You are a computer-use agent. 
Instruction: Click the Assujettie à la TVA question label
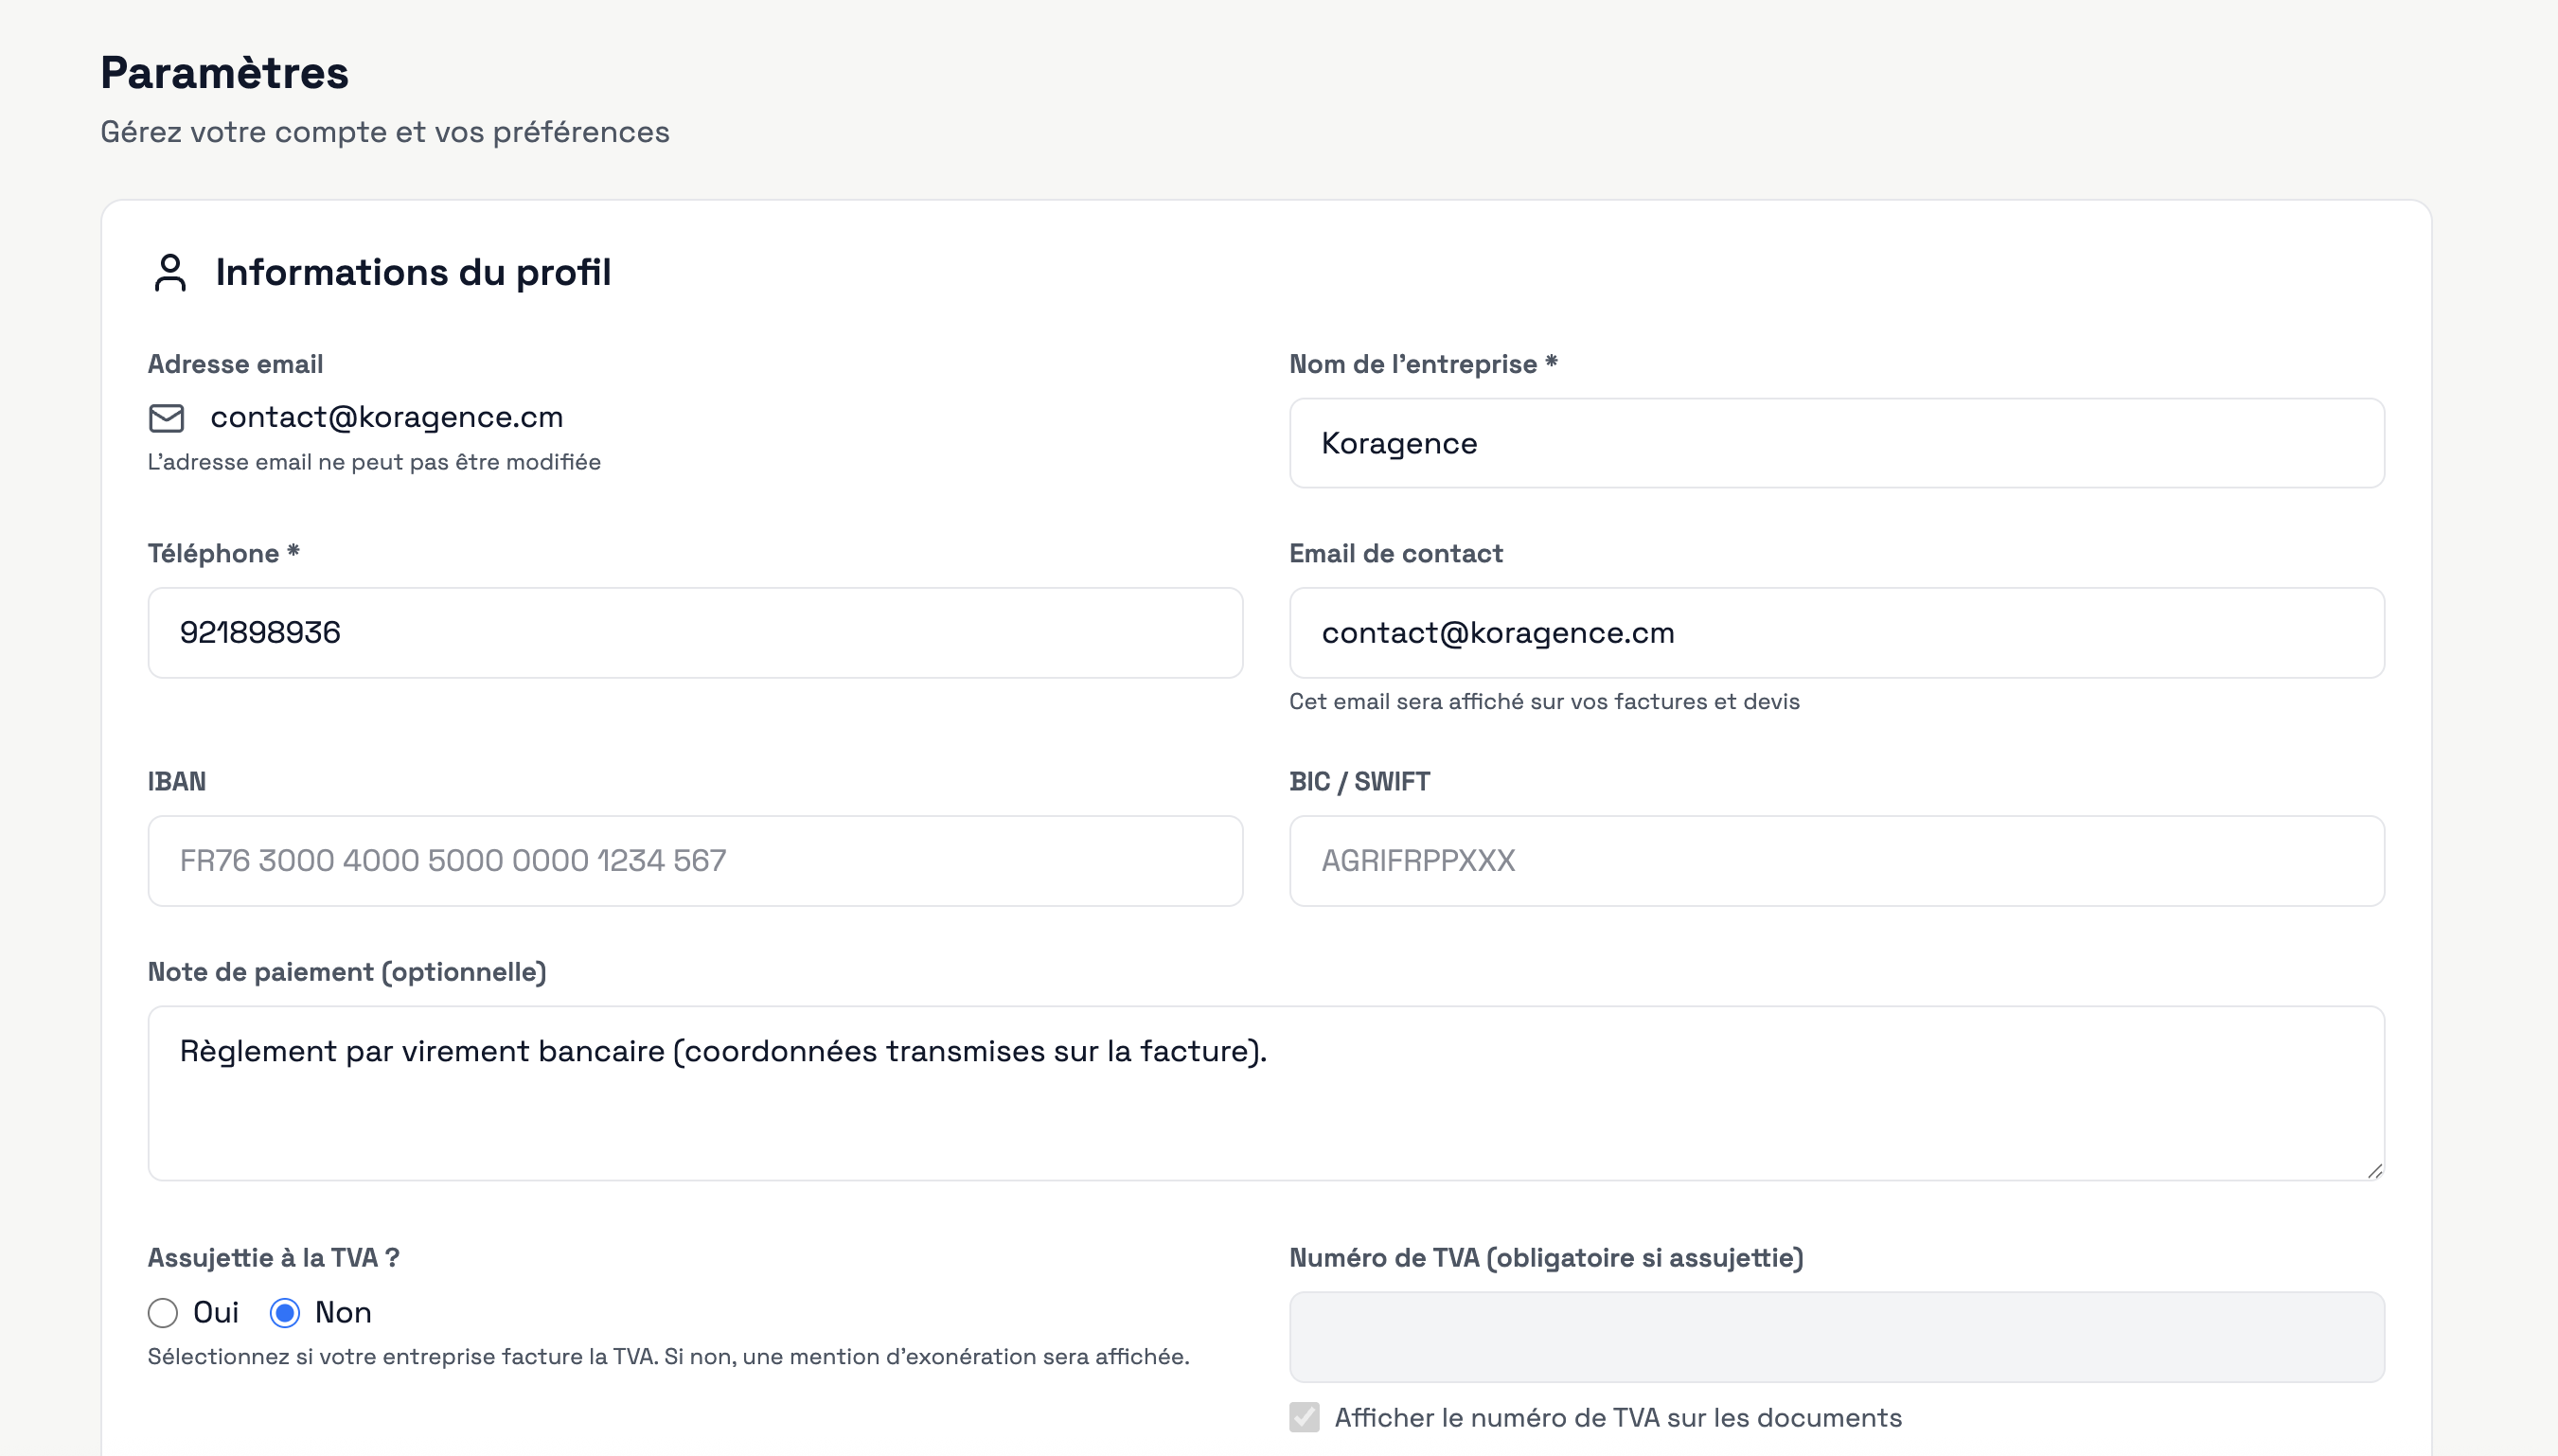[x=273, y=1258]
